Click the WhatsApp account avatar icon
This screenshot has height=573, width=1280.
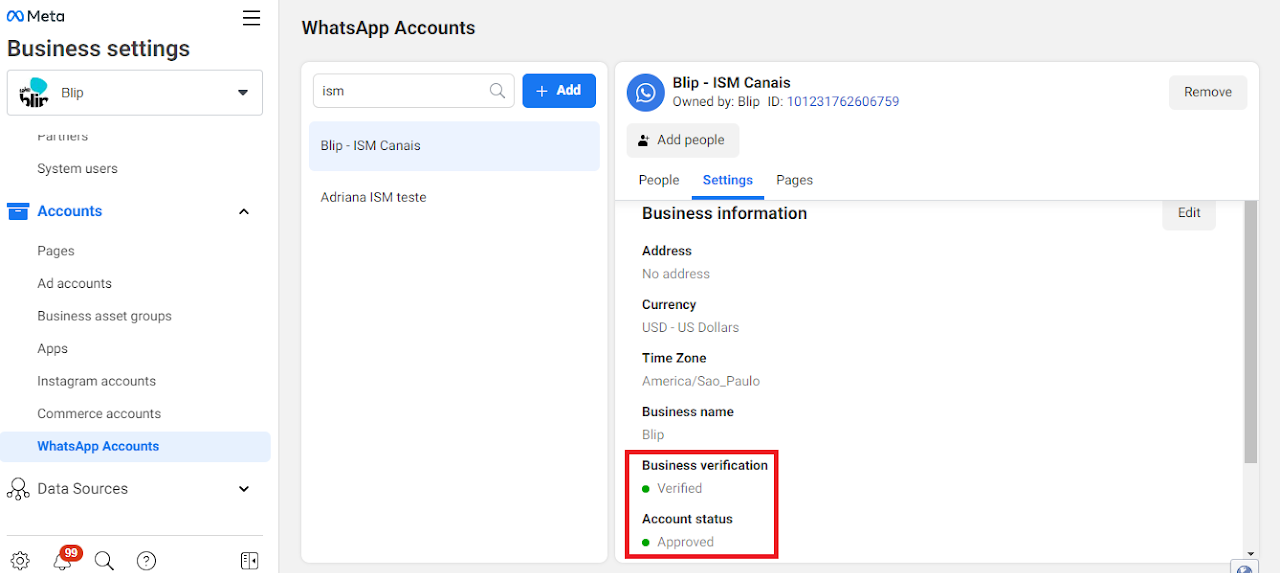[x=645, y=92]
